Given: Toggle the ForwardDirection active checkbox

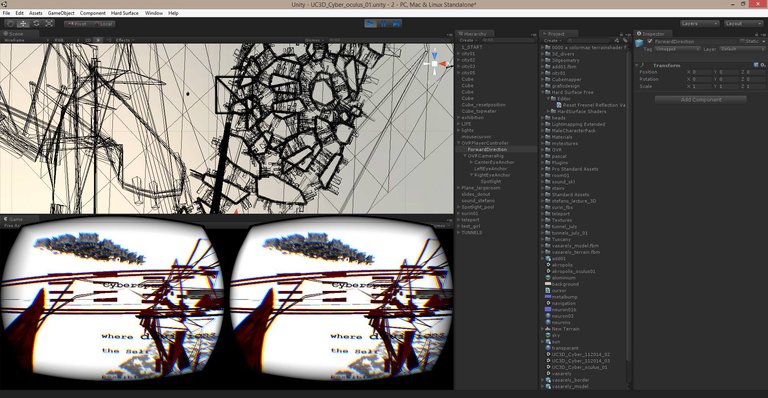Looking at the screenshot, I should (x=650, y=41).
